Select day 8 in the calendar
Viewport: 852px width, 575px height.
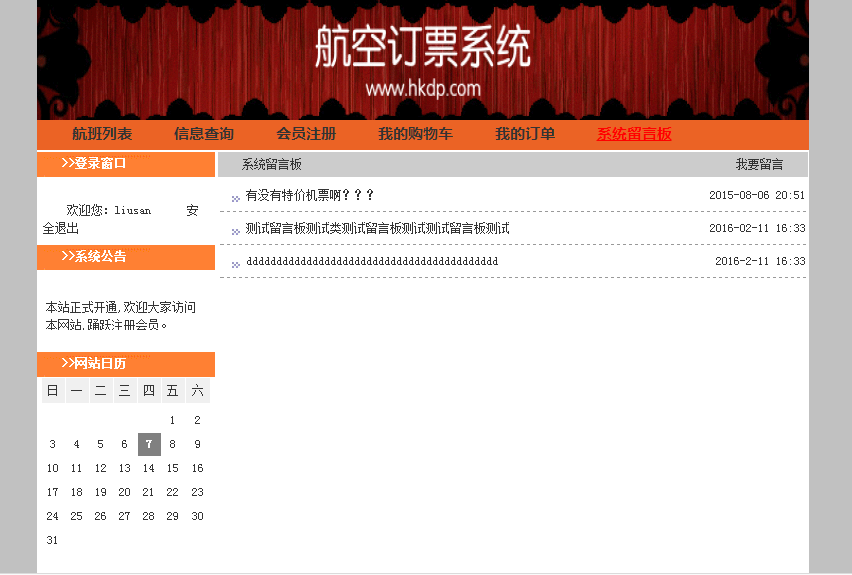click(172, 444)
